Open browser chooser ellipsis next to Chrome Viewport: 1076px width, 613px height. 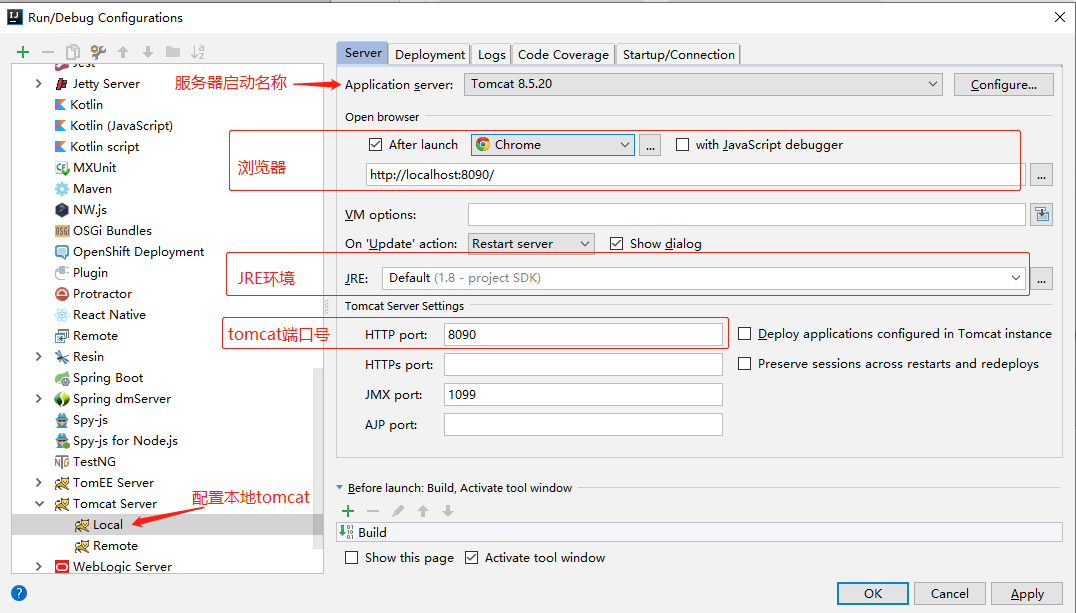click(x=650, y=145)
